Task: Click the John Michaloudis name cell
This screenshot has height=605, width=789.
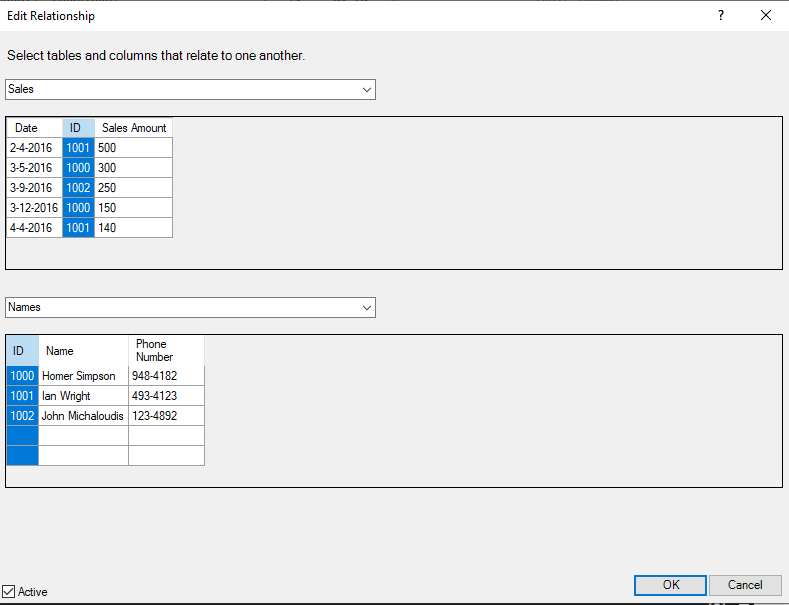Action: click(84, 416)
